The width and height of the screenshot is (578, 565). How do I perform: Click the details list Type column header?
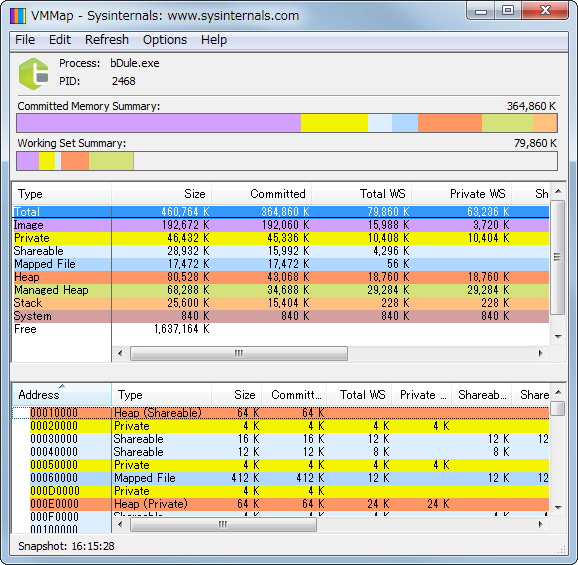point(161,395)
